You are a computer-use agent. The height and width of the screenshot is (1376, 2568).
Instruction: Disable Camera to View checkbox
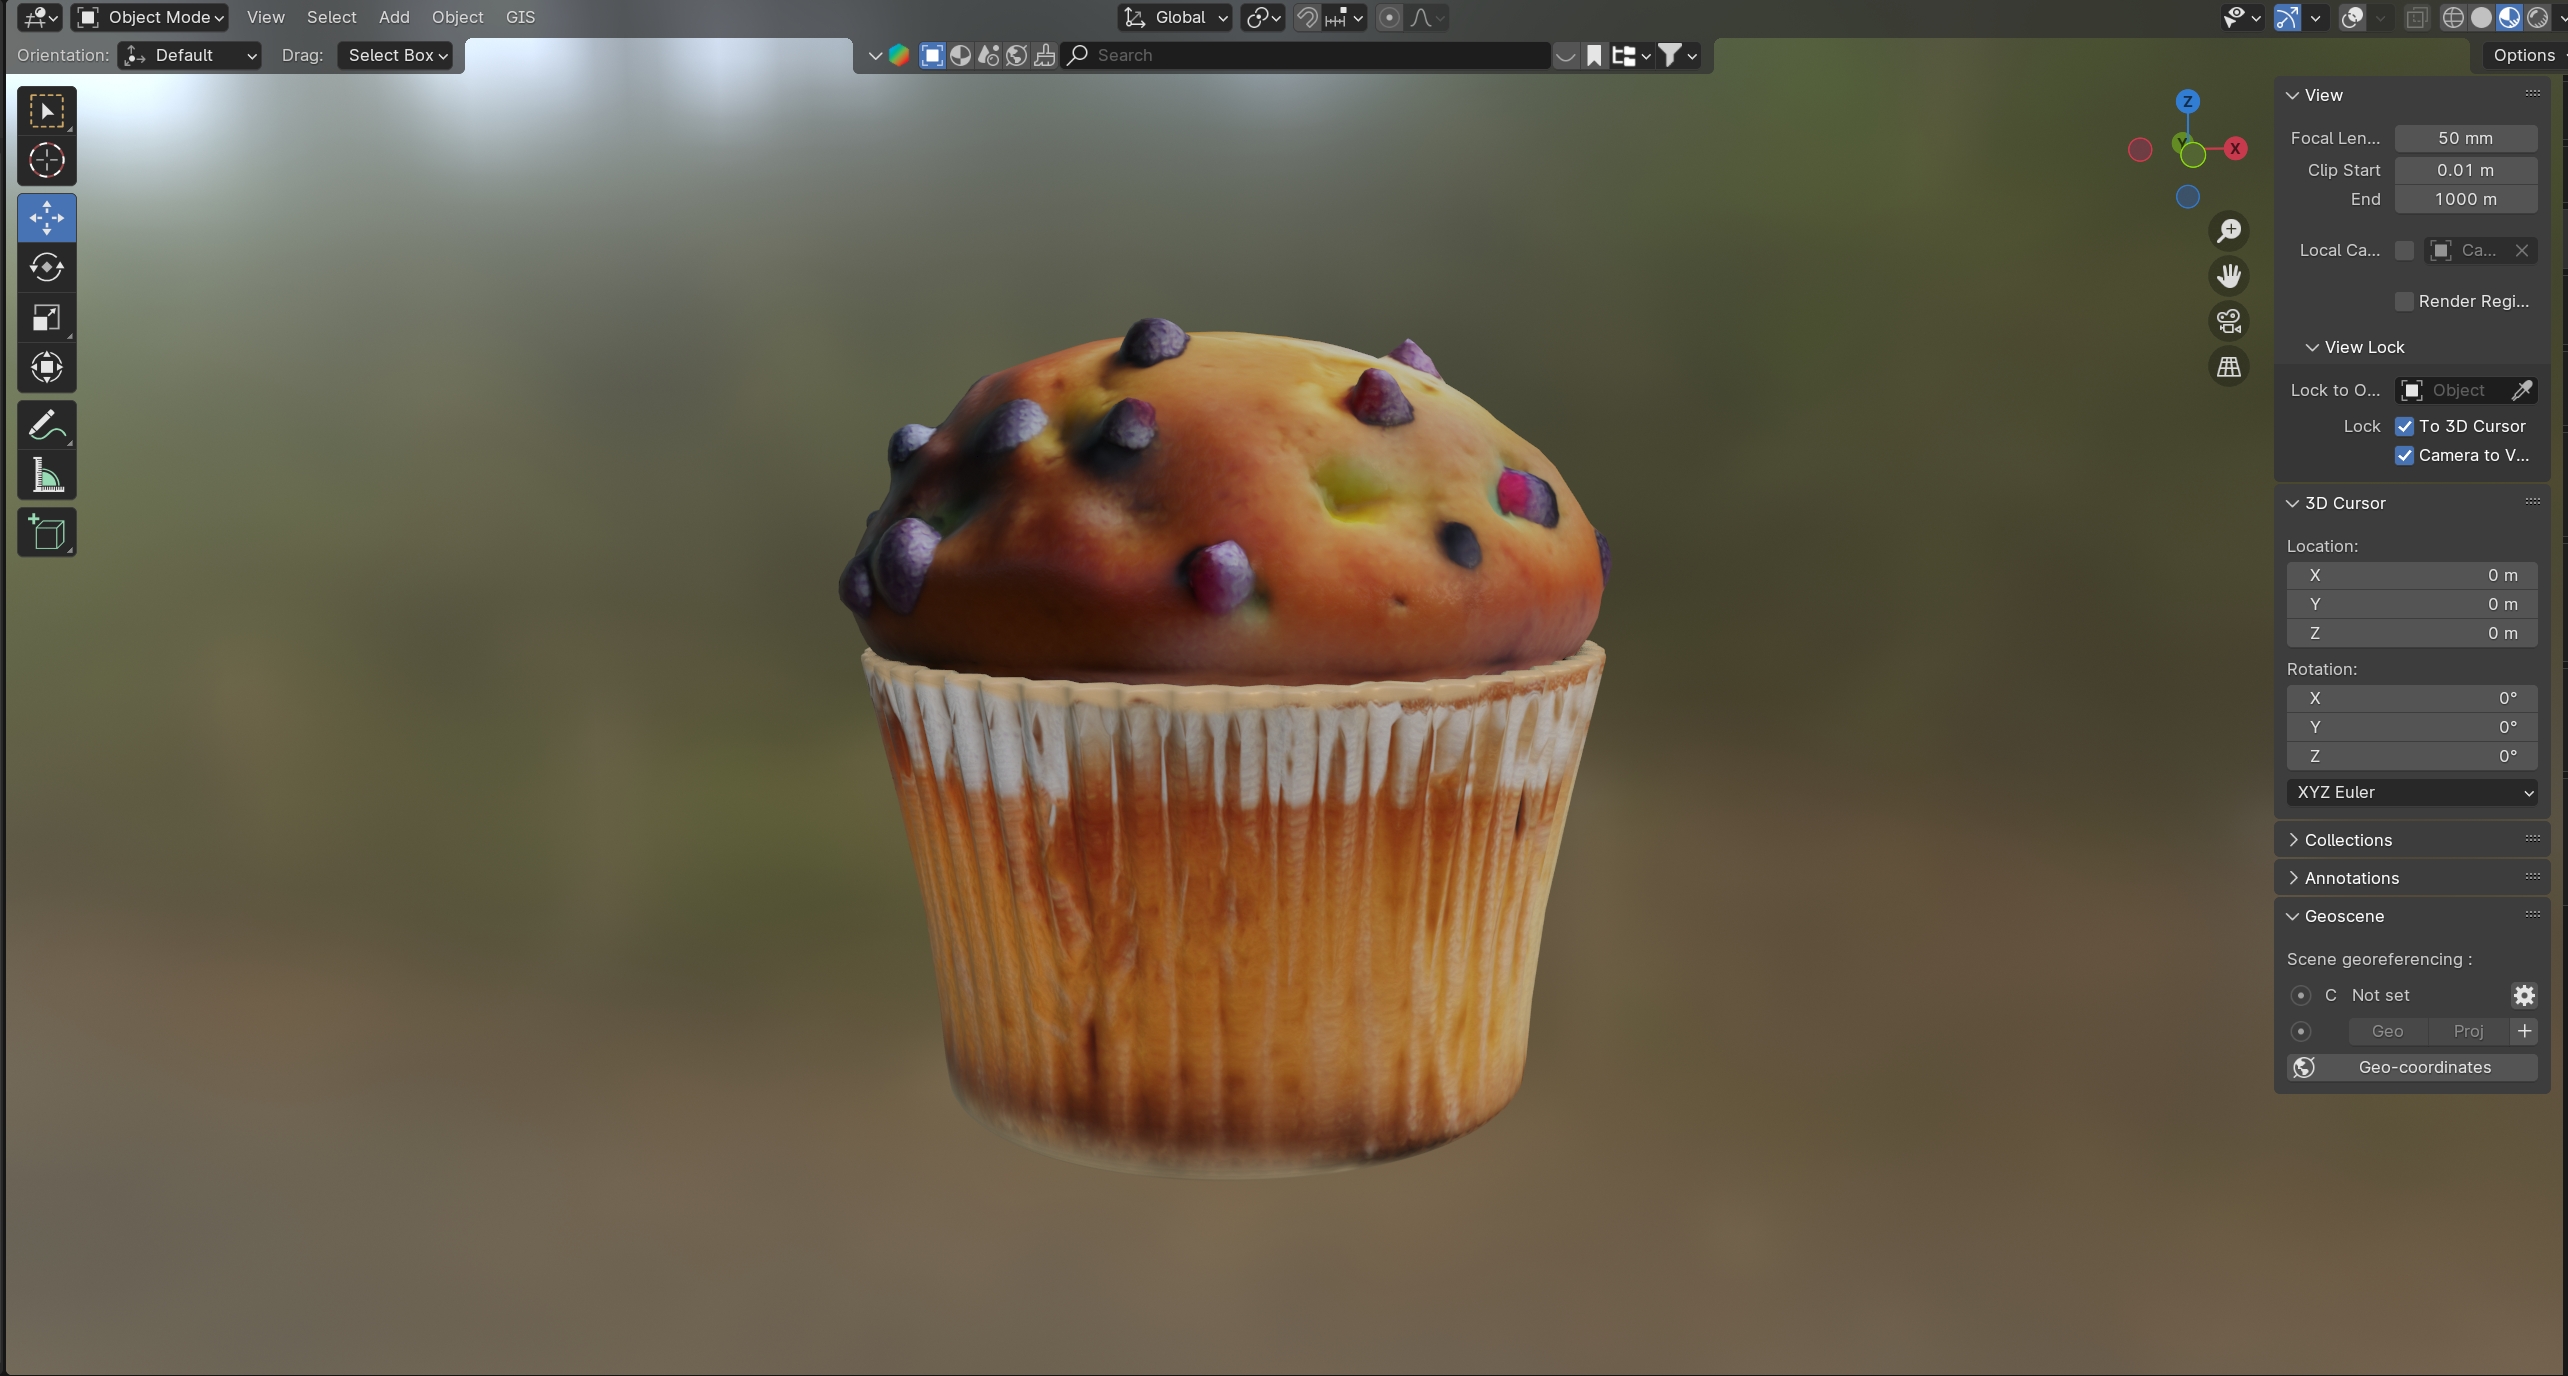[2404, 455]
